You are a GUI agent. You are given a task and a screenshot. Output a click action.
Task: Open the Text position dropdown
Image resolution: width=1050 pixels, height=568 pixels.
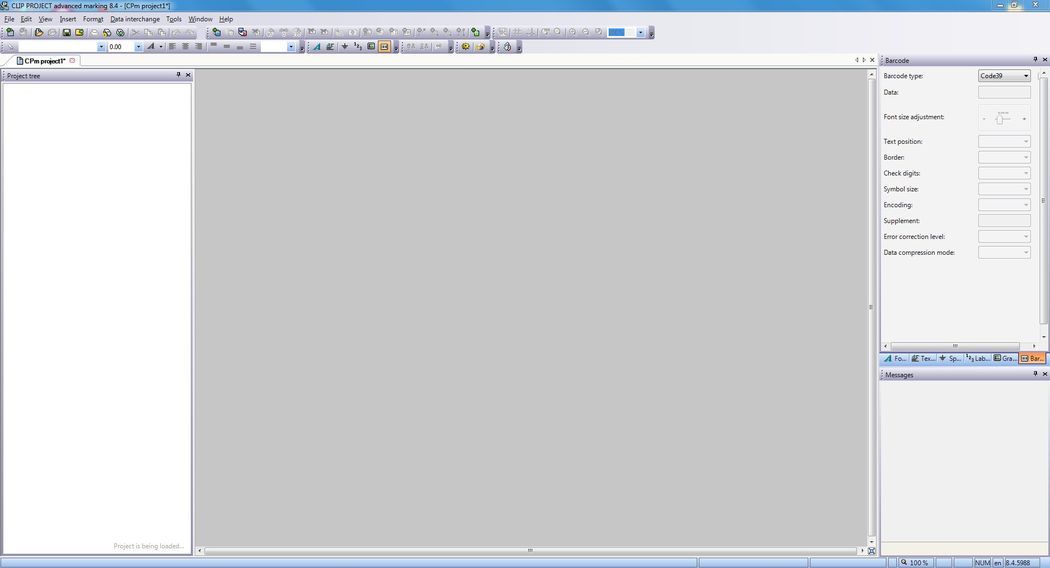[1004, 141]
